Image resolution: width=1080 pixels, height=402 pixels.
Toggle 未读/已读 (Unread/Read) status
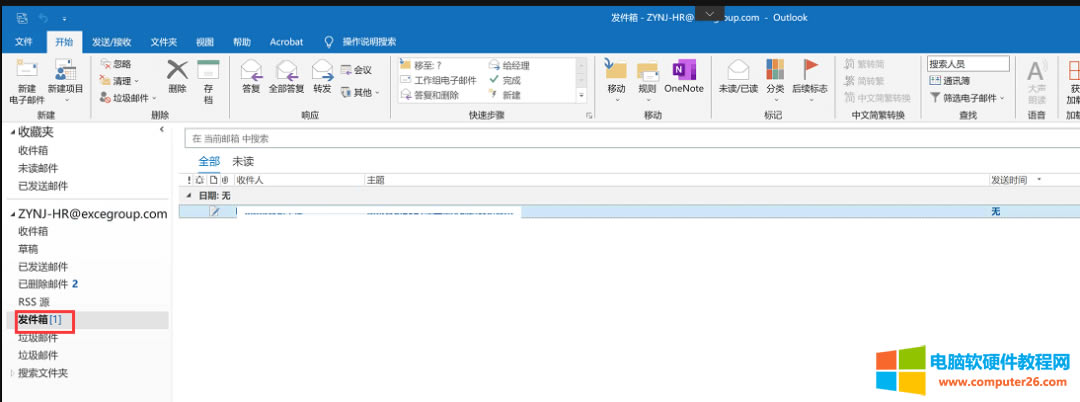point(738,75)
